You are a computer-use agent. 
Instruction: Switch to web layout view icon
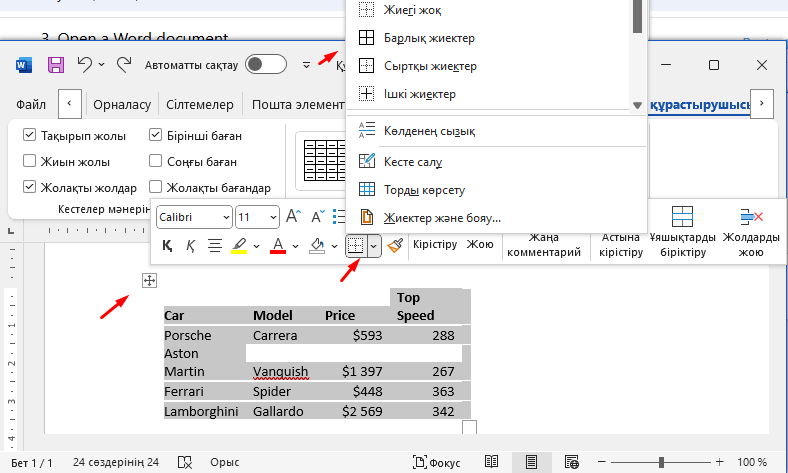pyautogui.click(x=572, y=462)
